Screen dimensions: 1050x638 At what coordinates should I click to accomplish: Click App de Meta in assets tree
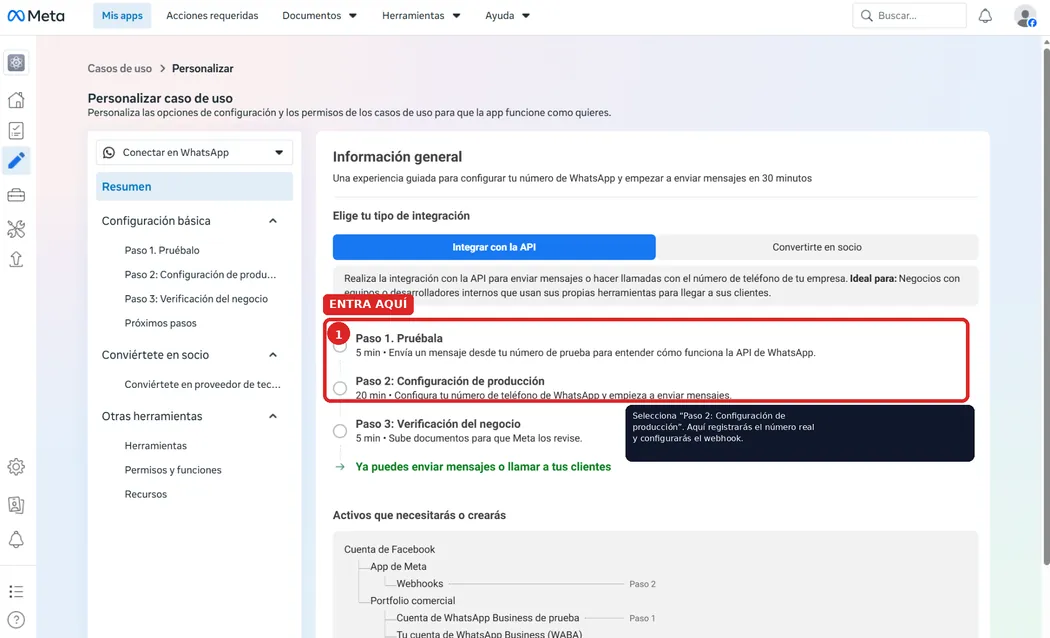(398, 566)
